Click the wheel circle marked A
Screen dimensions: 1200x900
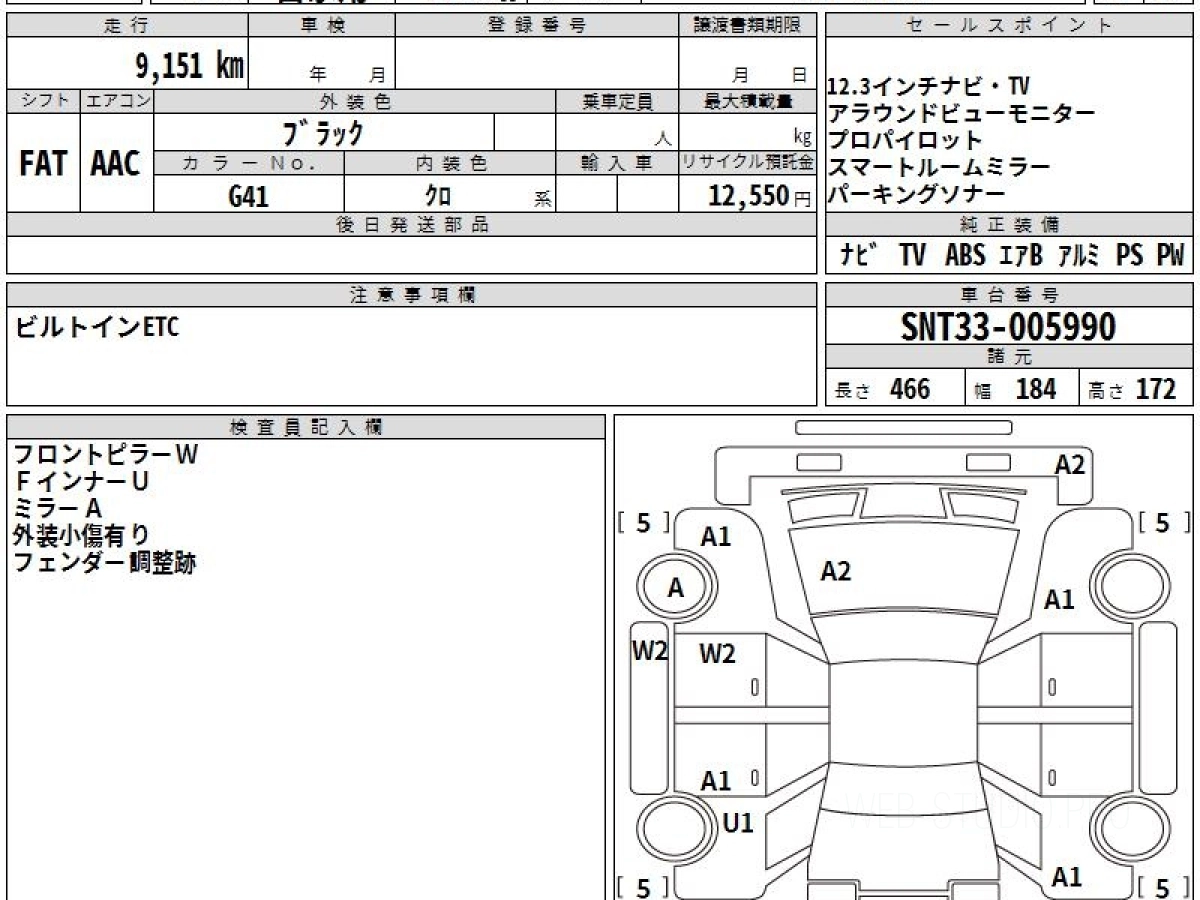point(677,588)
